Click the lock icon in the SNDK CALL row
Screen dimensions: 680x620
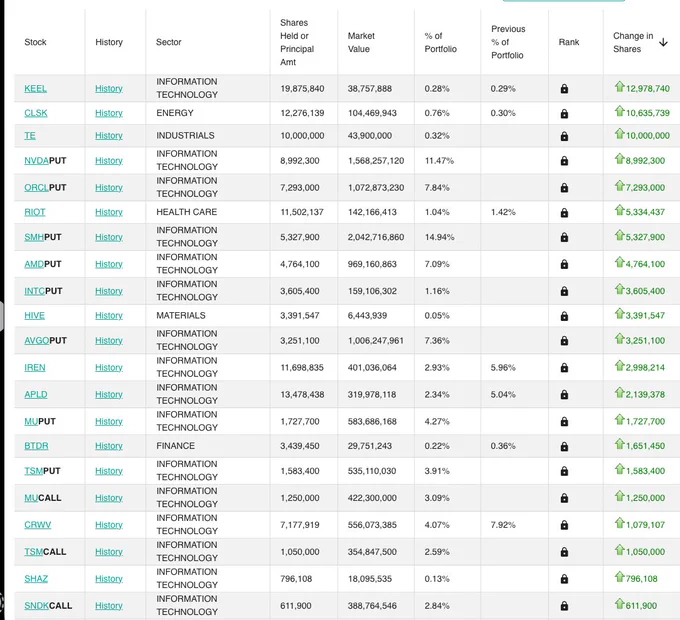point(564,606)
